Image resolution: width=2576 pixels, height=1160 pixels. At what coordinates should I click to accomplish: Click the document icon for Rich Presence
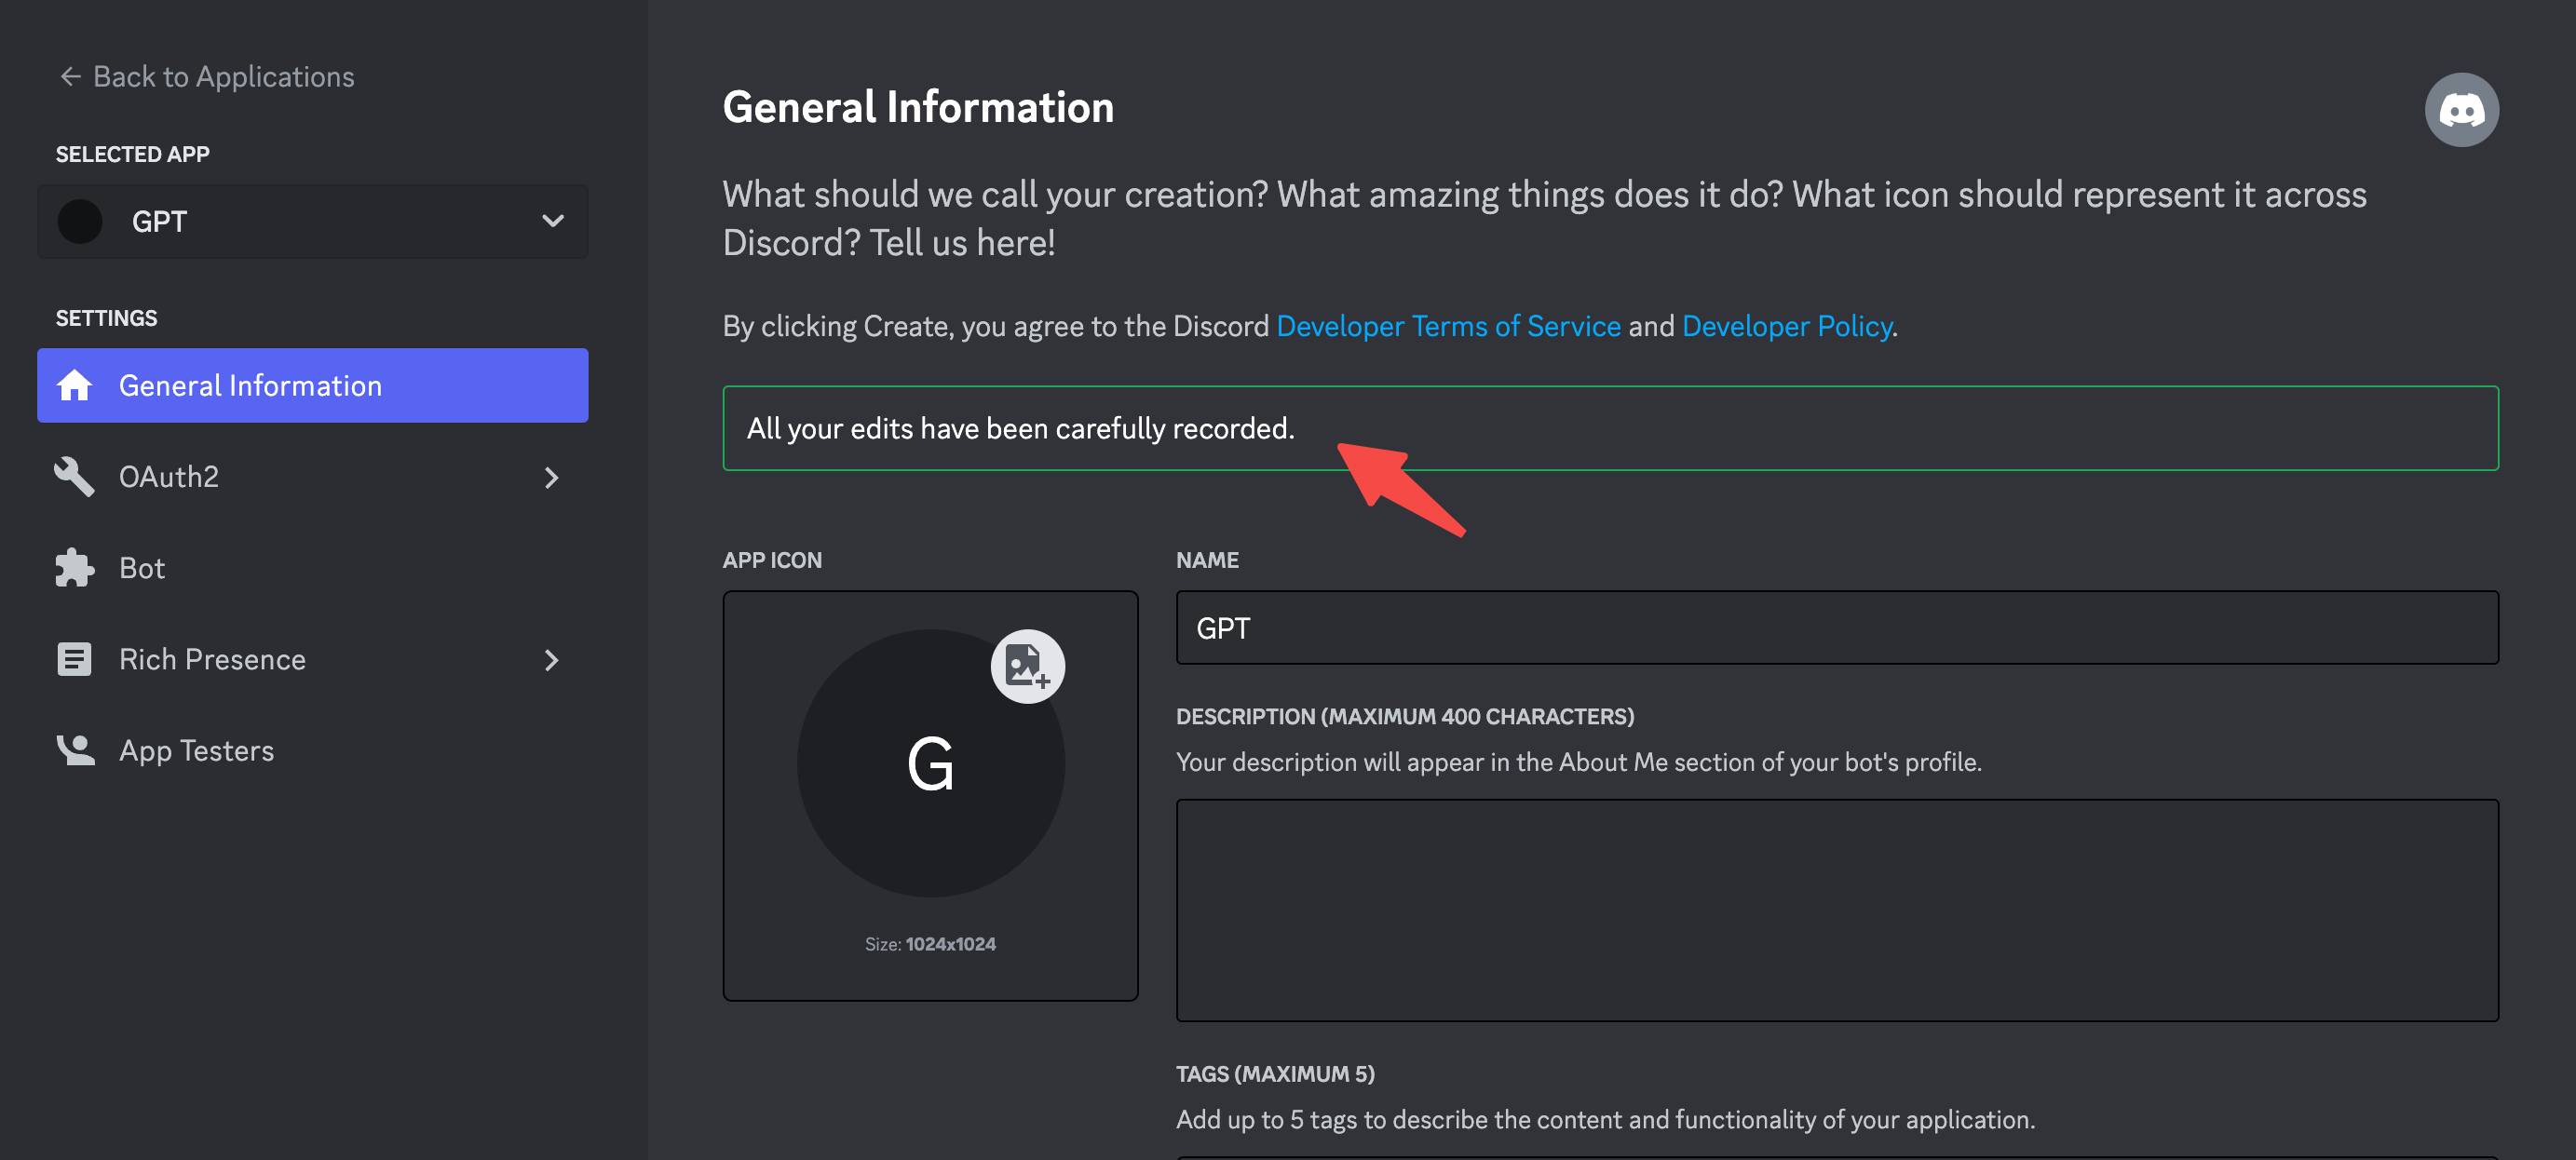74,659
